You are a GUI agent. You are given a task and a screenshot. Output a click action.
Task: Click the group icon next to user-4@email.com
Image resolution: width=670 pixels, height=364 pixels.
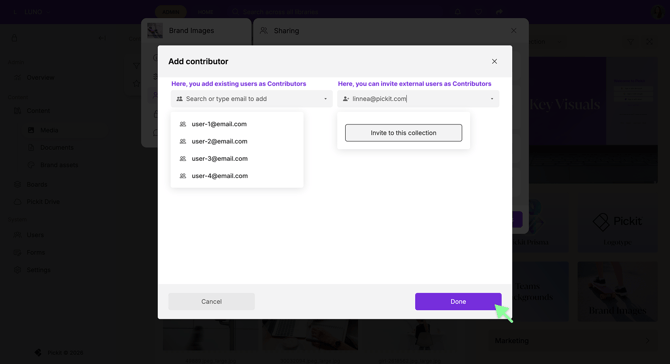tap(183, 176)
